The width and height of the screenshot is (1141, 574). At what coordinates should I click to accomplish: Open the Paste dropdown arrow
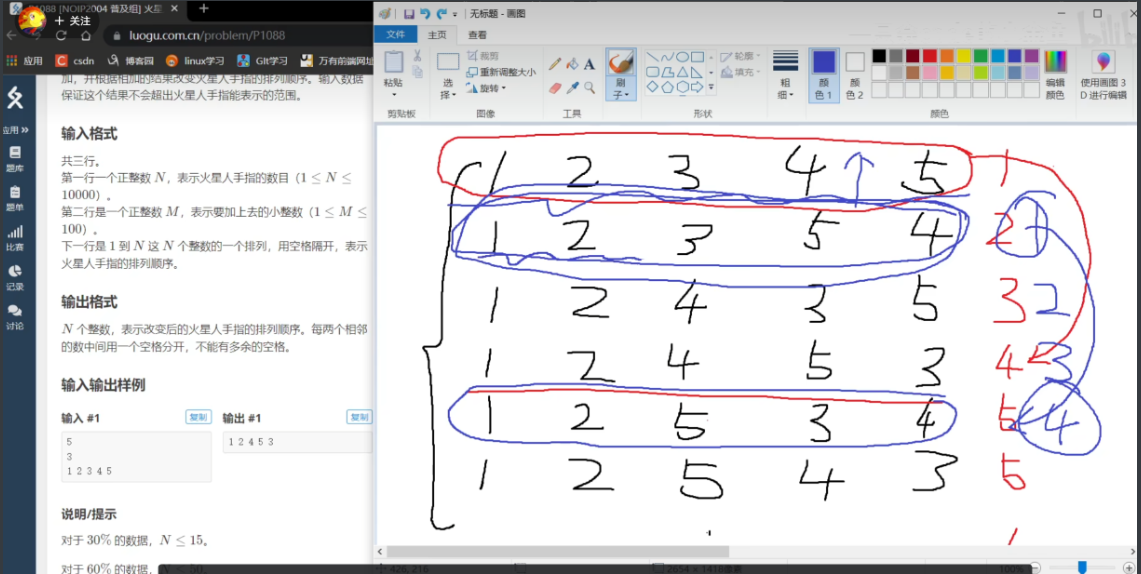(x=394, y=94)
